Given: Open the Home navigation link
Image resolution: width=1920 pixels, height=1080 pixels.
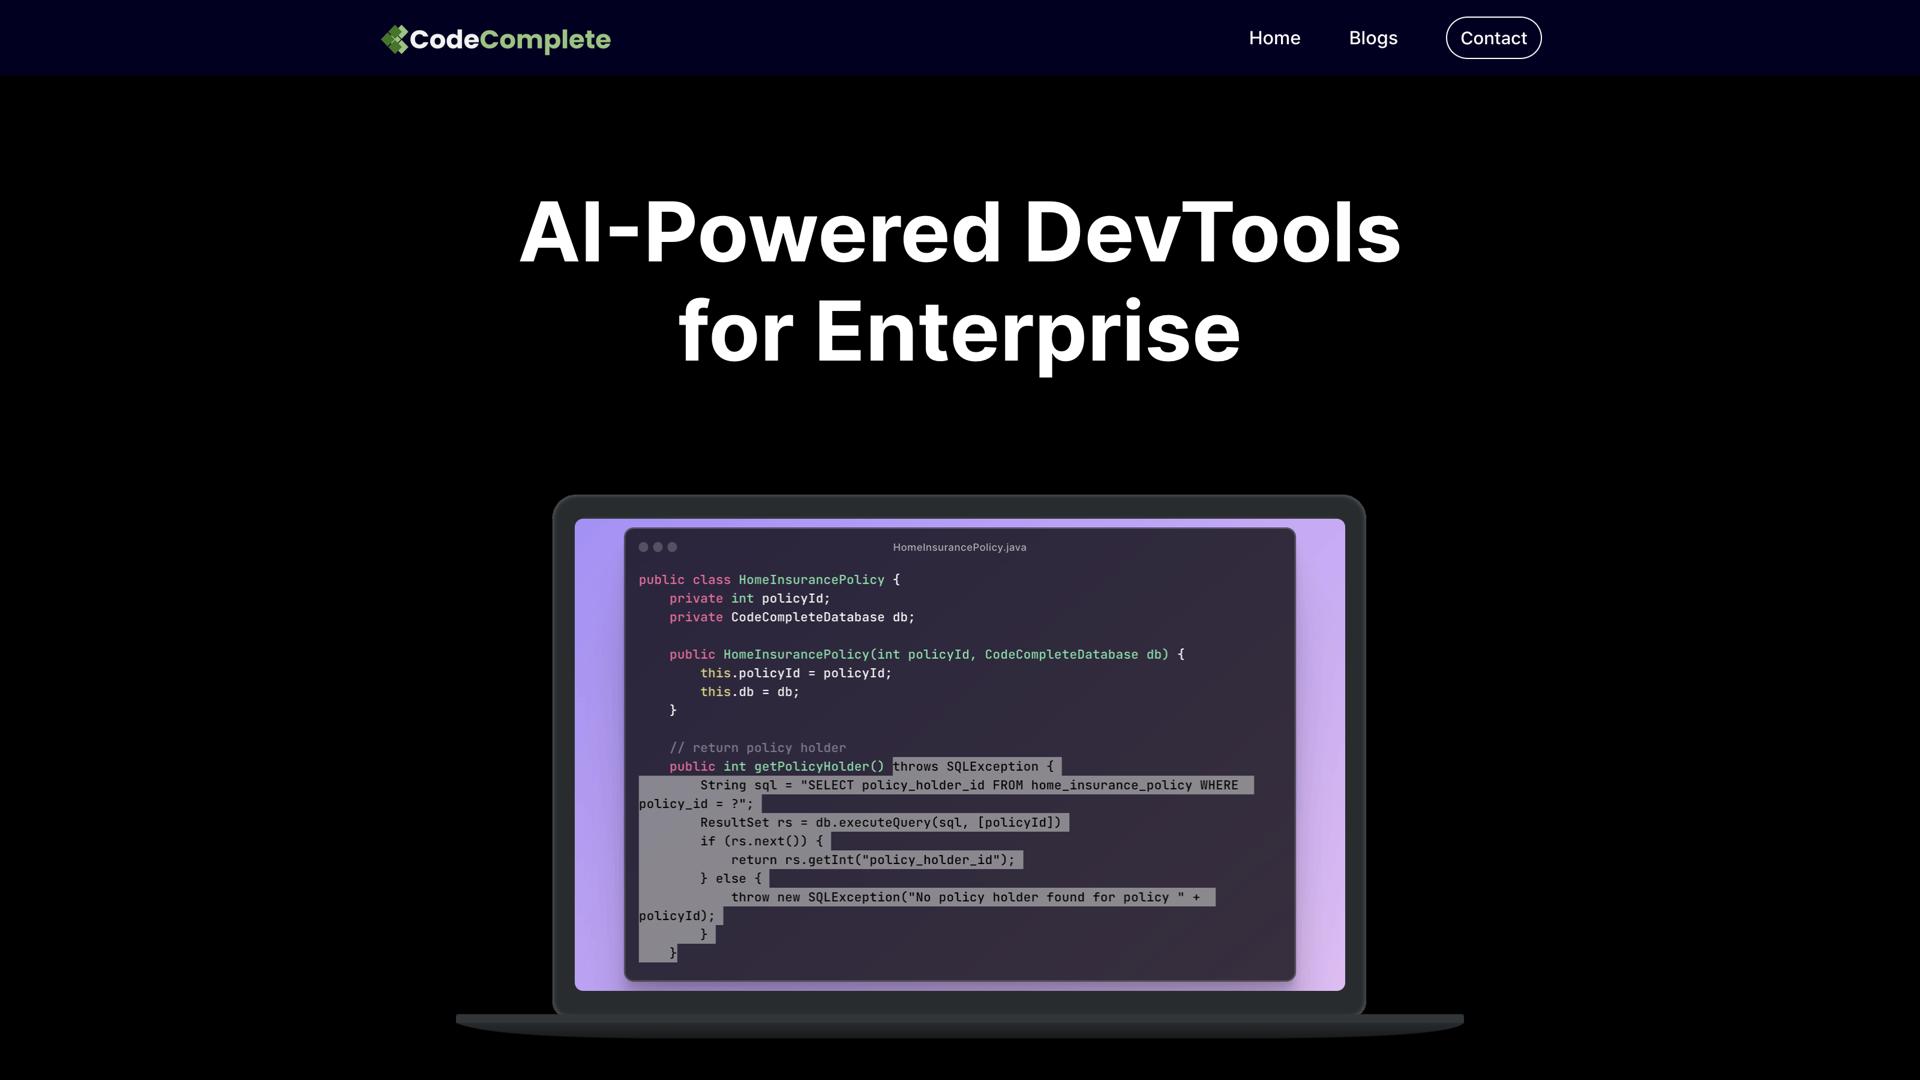Looking at the screenshot, I should [x=1274, y=38].
